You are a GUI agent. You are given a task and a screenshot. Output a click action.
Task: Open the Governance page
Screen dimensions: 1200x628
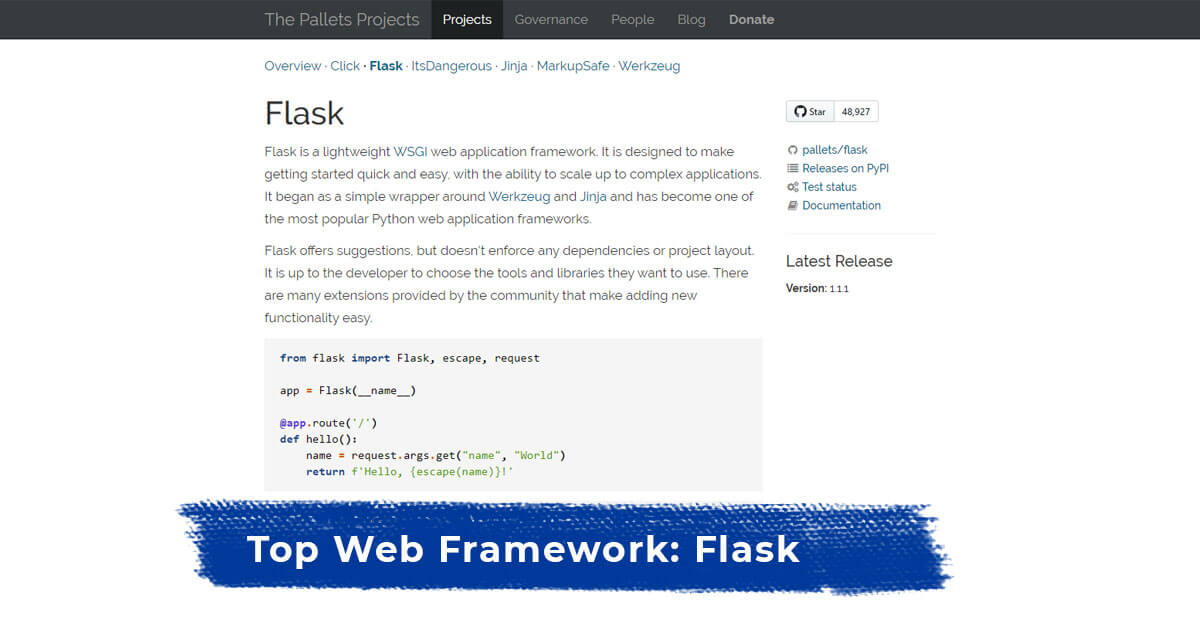click(x=551, y=19)
